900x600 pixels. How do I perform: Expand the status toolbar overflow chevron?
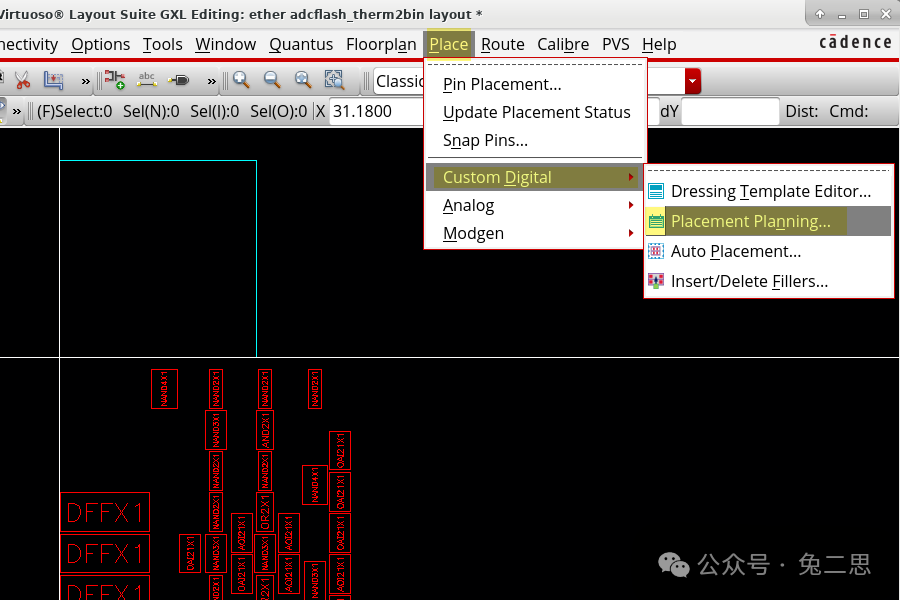point(17,111)
